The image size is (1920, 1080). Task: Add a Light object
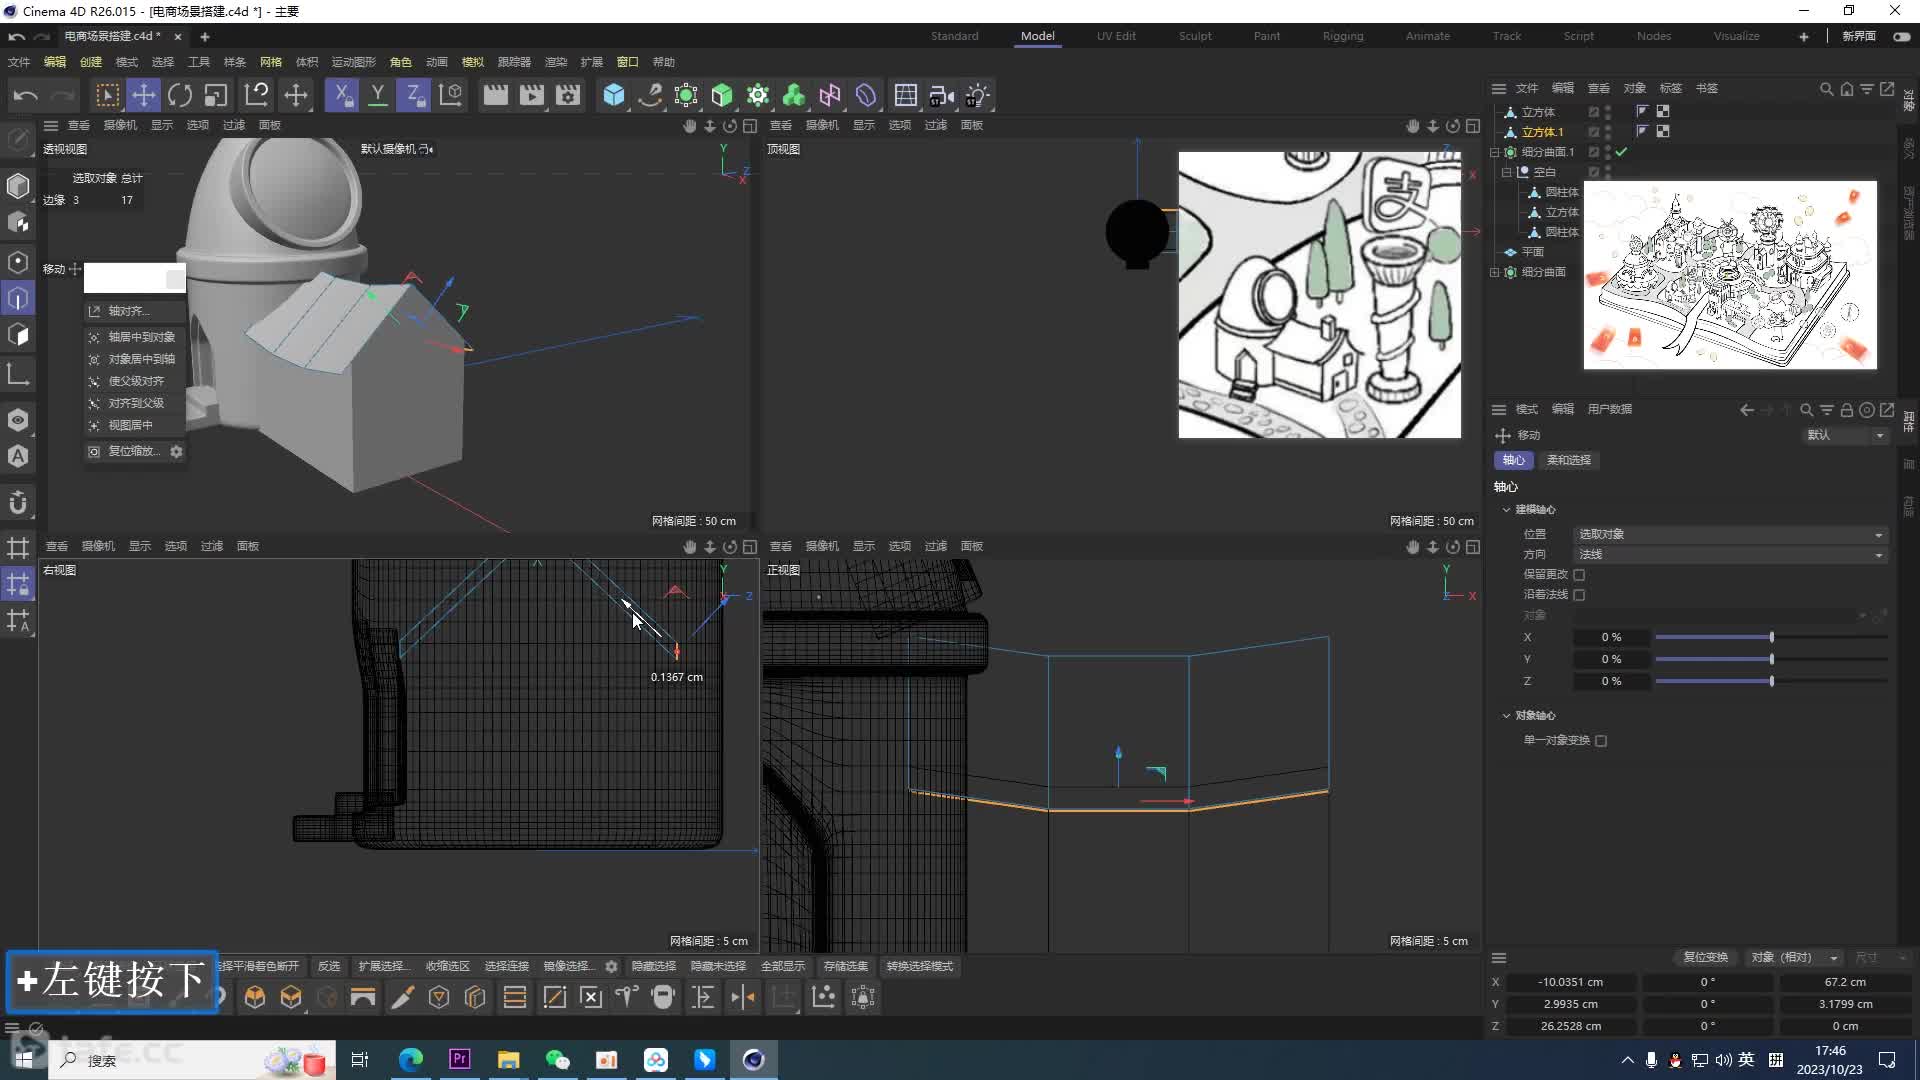pyautogui.click(x=978, y=96)
